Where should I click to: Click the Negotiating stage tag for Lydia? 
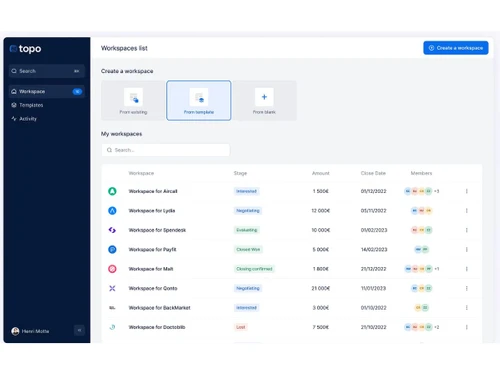(248, 211)
